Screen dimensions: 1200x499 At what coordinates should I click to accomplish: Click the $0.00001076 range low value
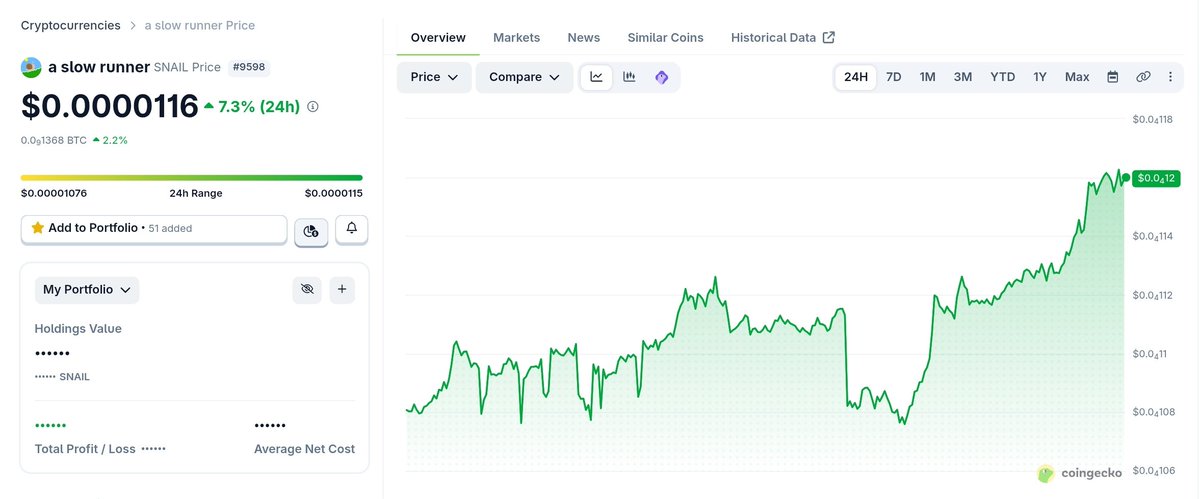pos(54,193)
